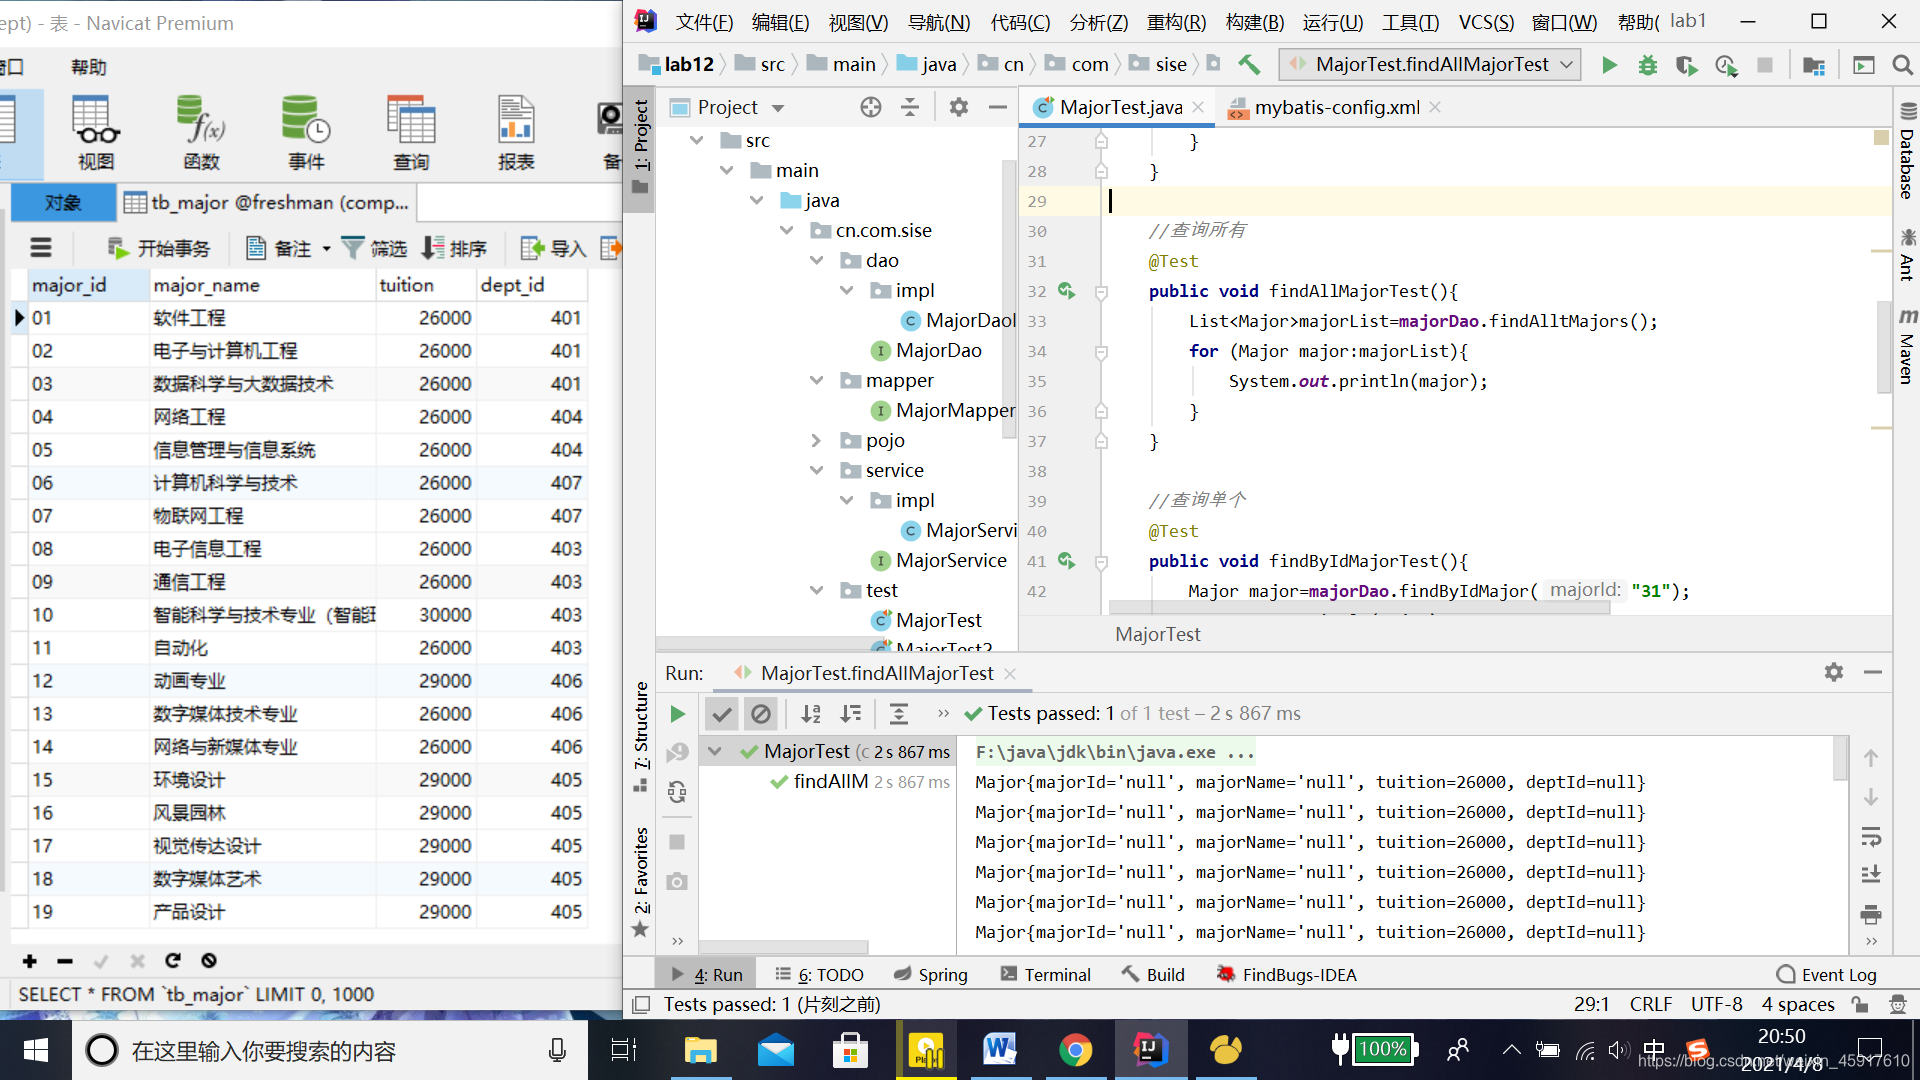Click the build hammer icon
This screenshot has height=1080, width=1920.
(x=1249, y=65)
